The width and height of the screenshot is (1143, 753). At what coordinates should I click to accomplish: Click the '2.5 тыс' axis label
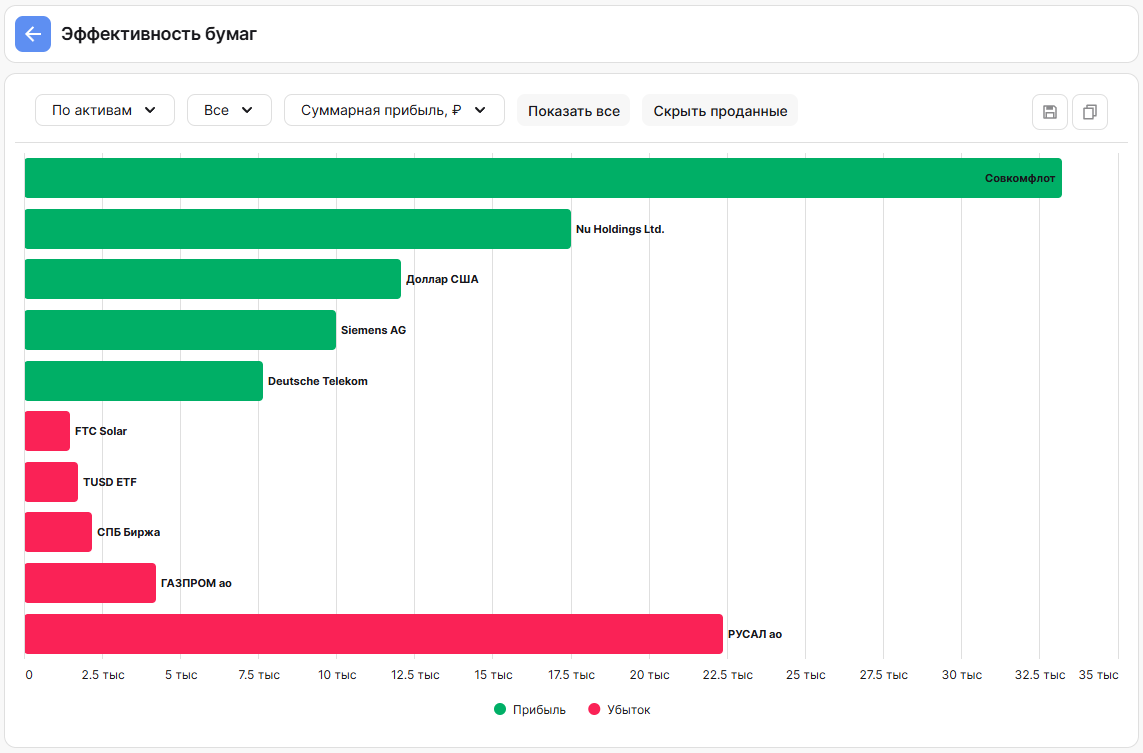coord(103,675)
